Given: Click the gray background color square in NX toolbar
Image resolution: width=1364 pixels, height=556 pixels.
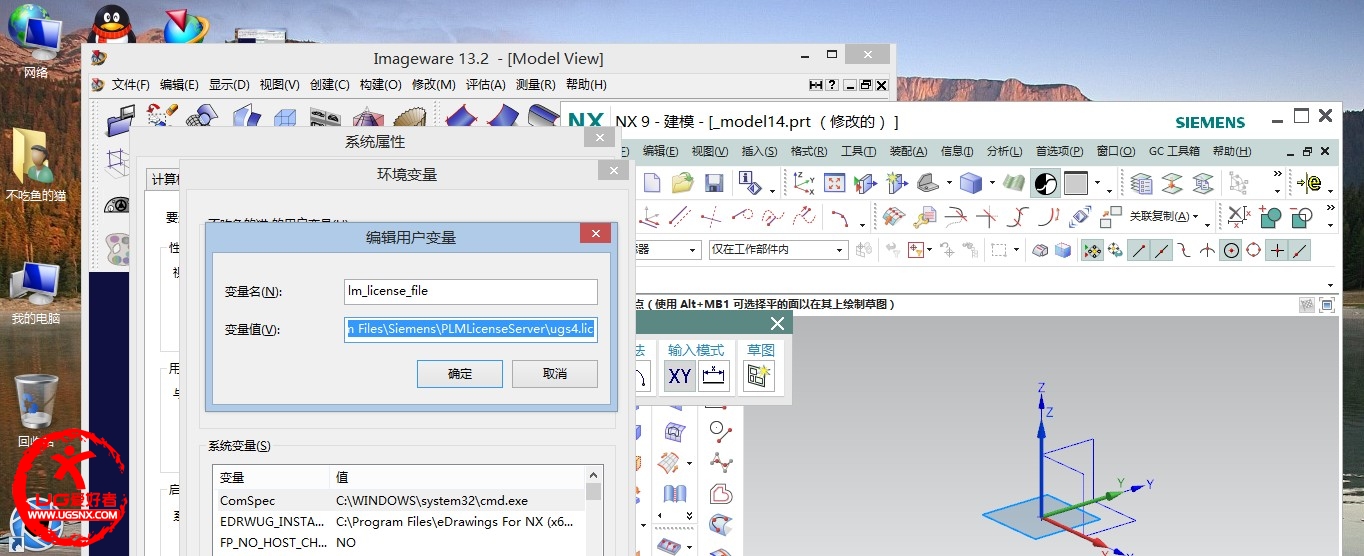Looking at the screenshot, I should pos(1076,183).
